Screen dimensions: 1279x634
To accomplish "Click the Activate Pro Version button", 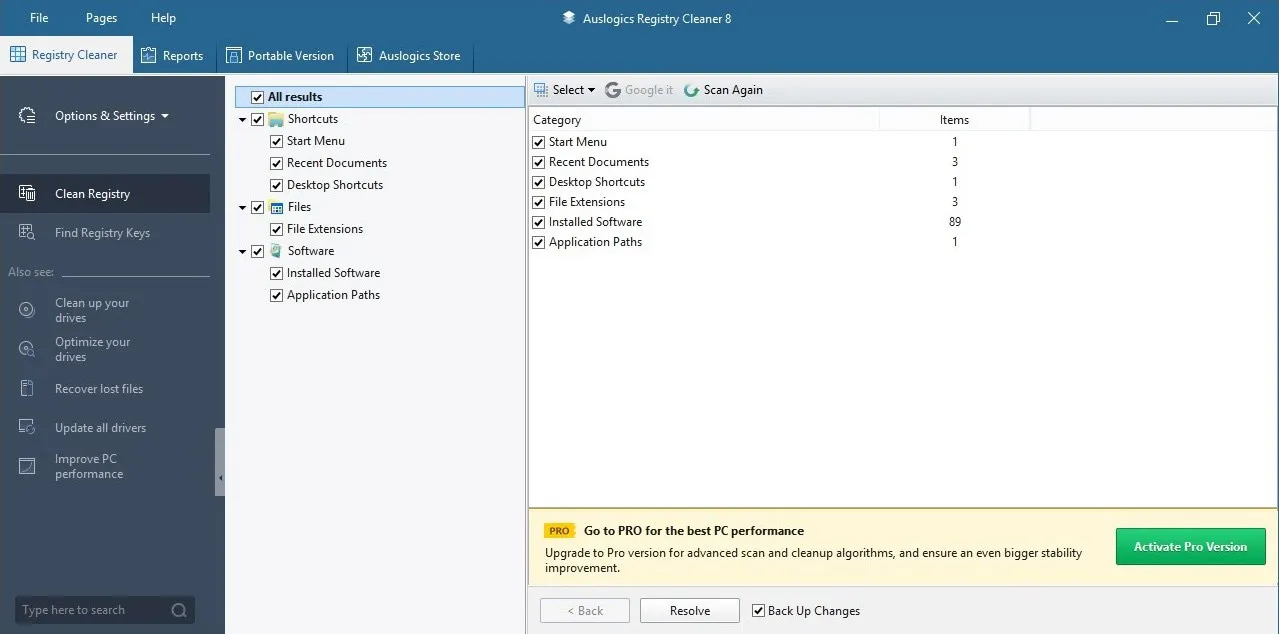I will [1189, 546].
